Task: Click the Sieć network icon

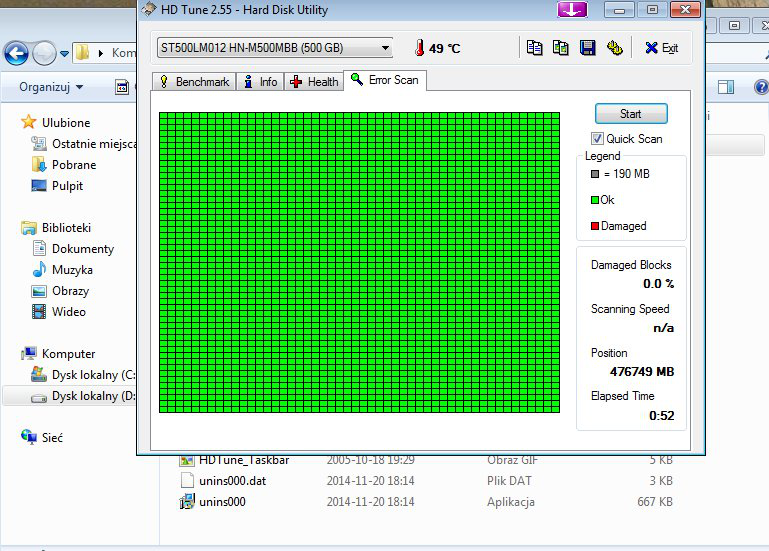Action: [28, 437]
